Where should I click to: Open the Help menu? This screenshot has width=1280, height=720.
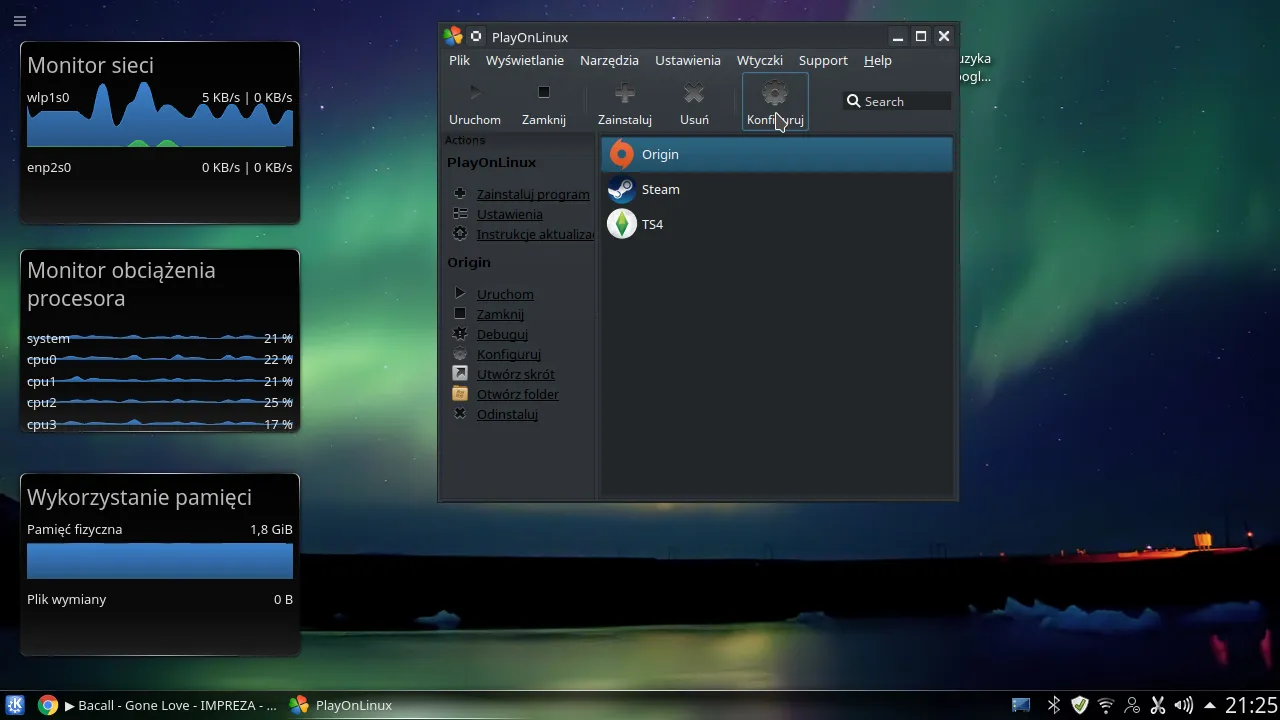tap(878, 60)
